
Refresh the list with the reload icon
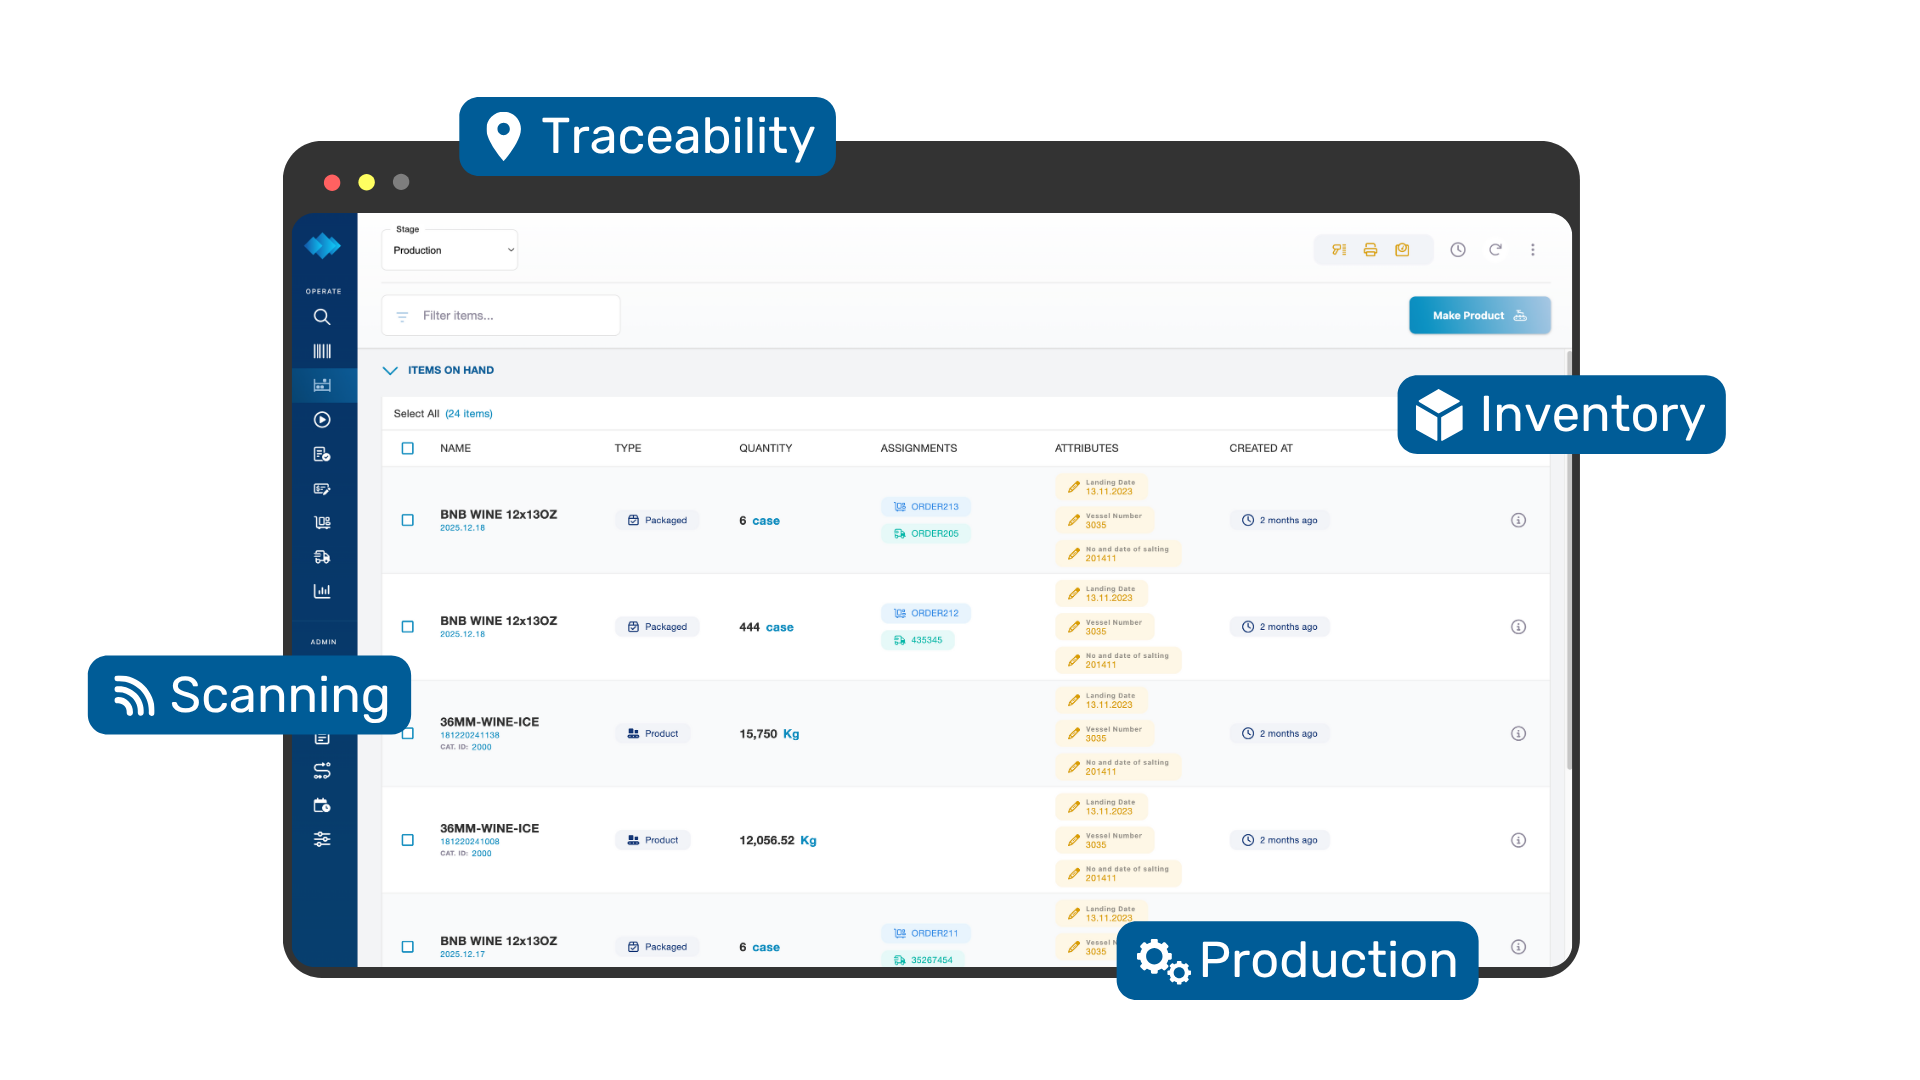(1495, 250)
